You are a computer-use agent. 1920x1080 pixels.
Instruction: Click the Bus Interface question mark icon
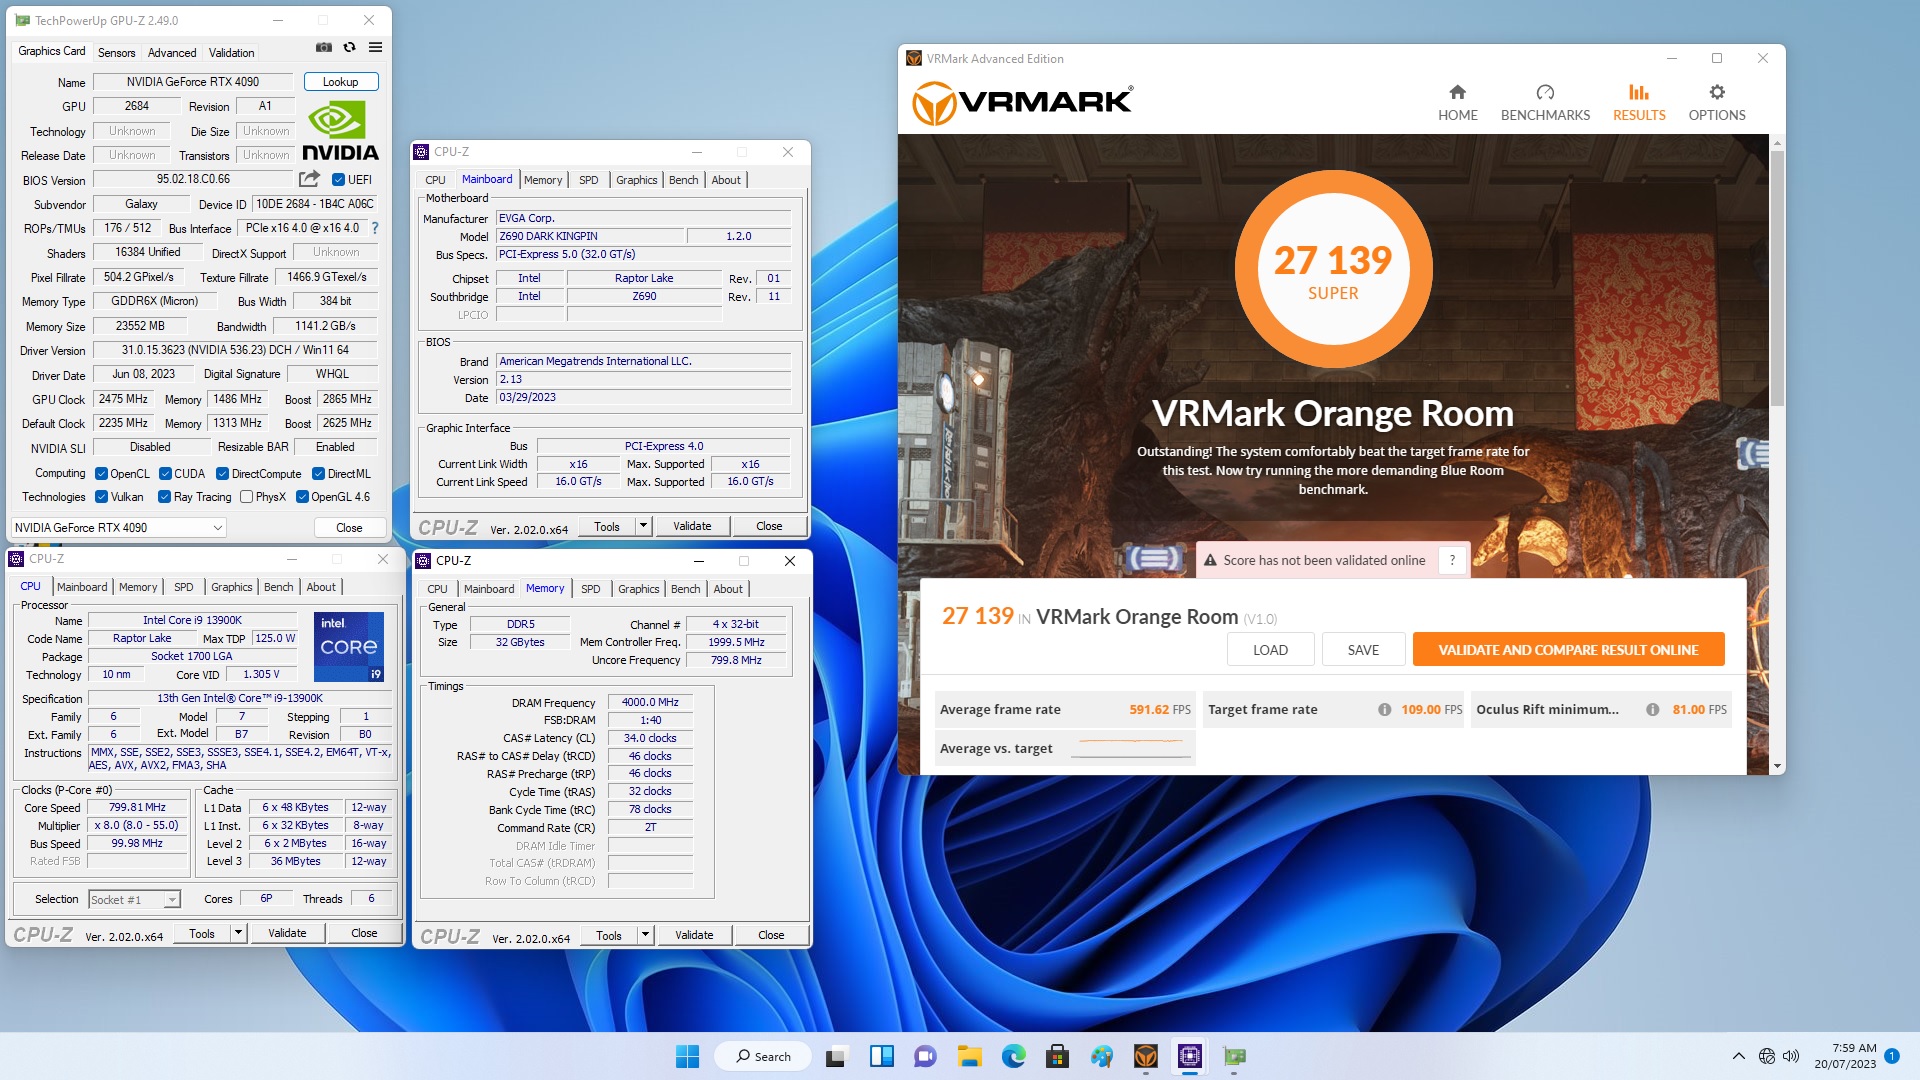tap(375, 228)
